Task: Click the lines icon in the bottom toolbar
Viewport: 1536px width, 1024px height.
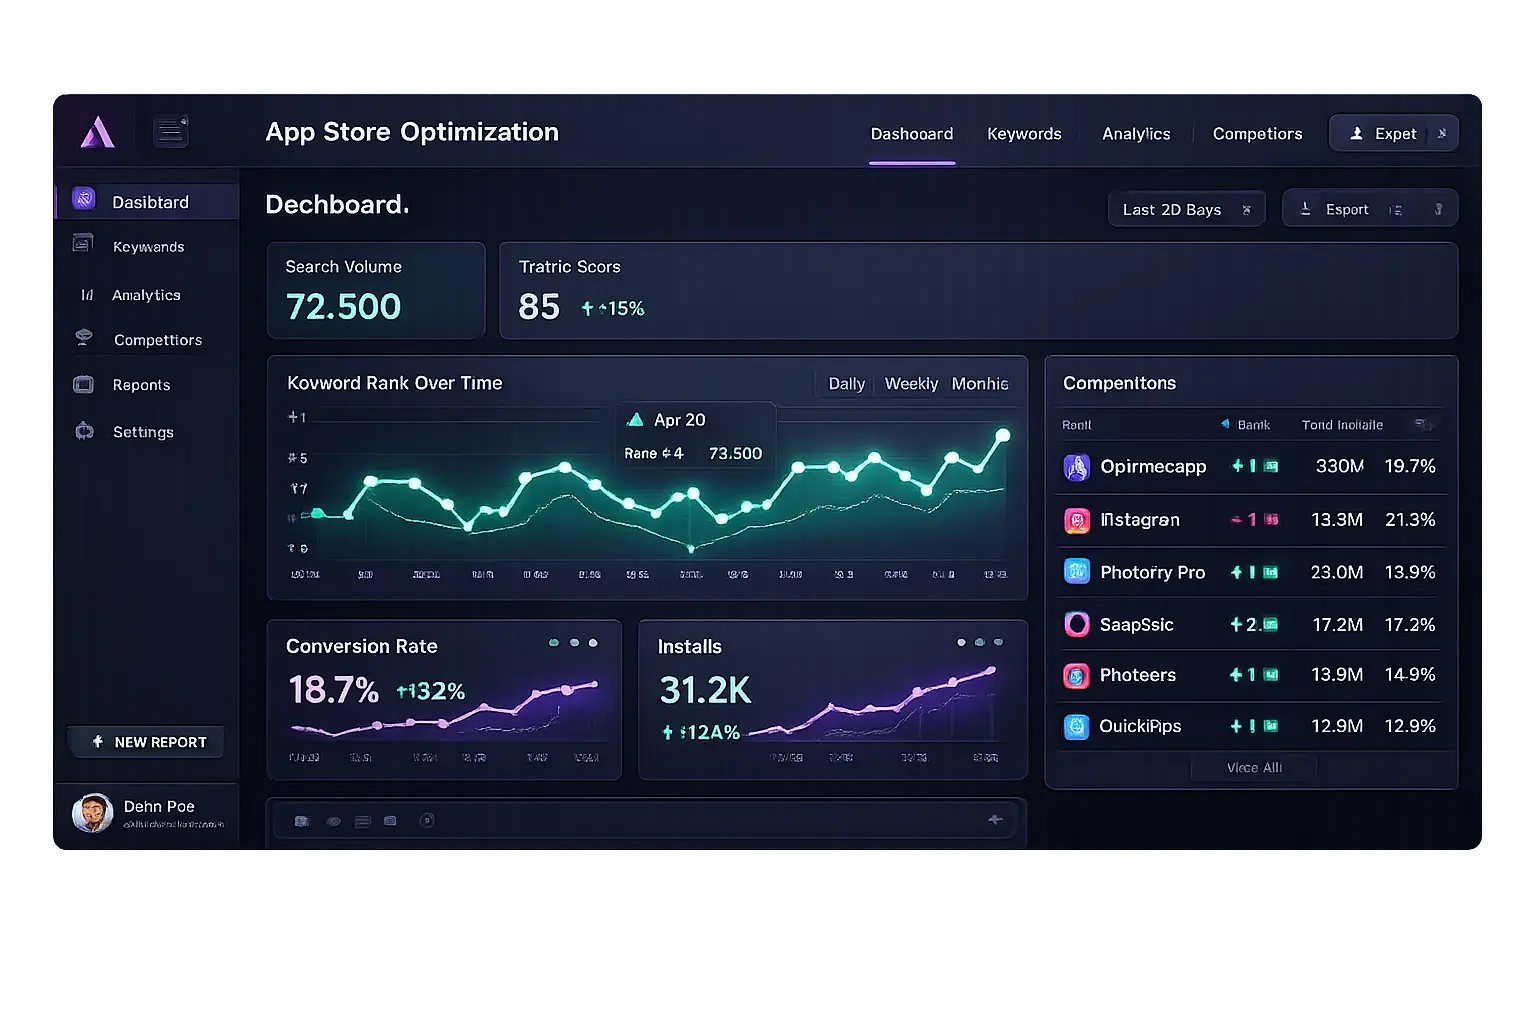Action: tap(363, 821)
